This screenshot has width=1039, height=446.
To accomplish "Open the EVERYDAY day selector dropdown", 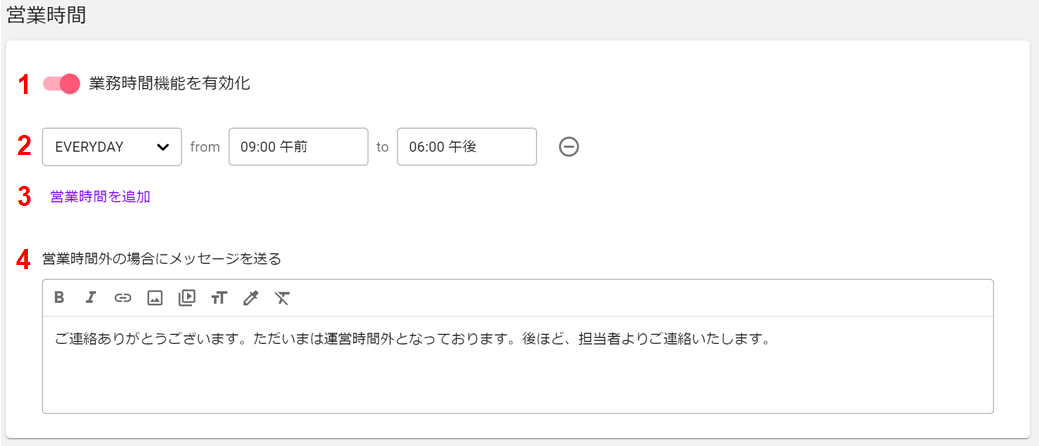I will tap(112, 147).
